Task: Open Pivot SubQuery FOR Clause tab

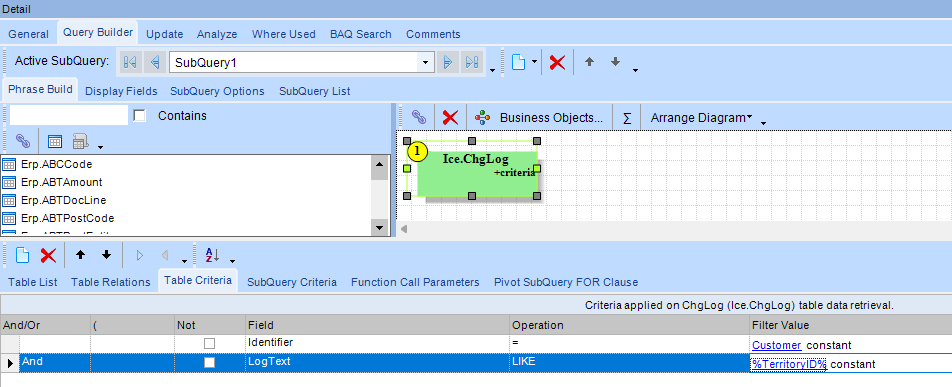Action: coord(566,282)
